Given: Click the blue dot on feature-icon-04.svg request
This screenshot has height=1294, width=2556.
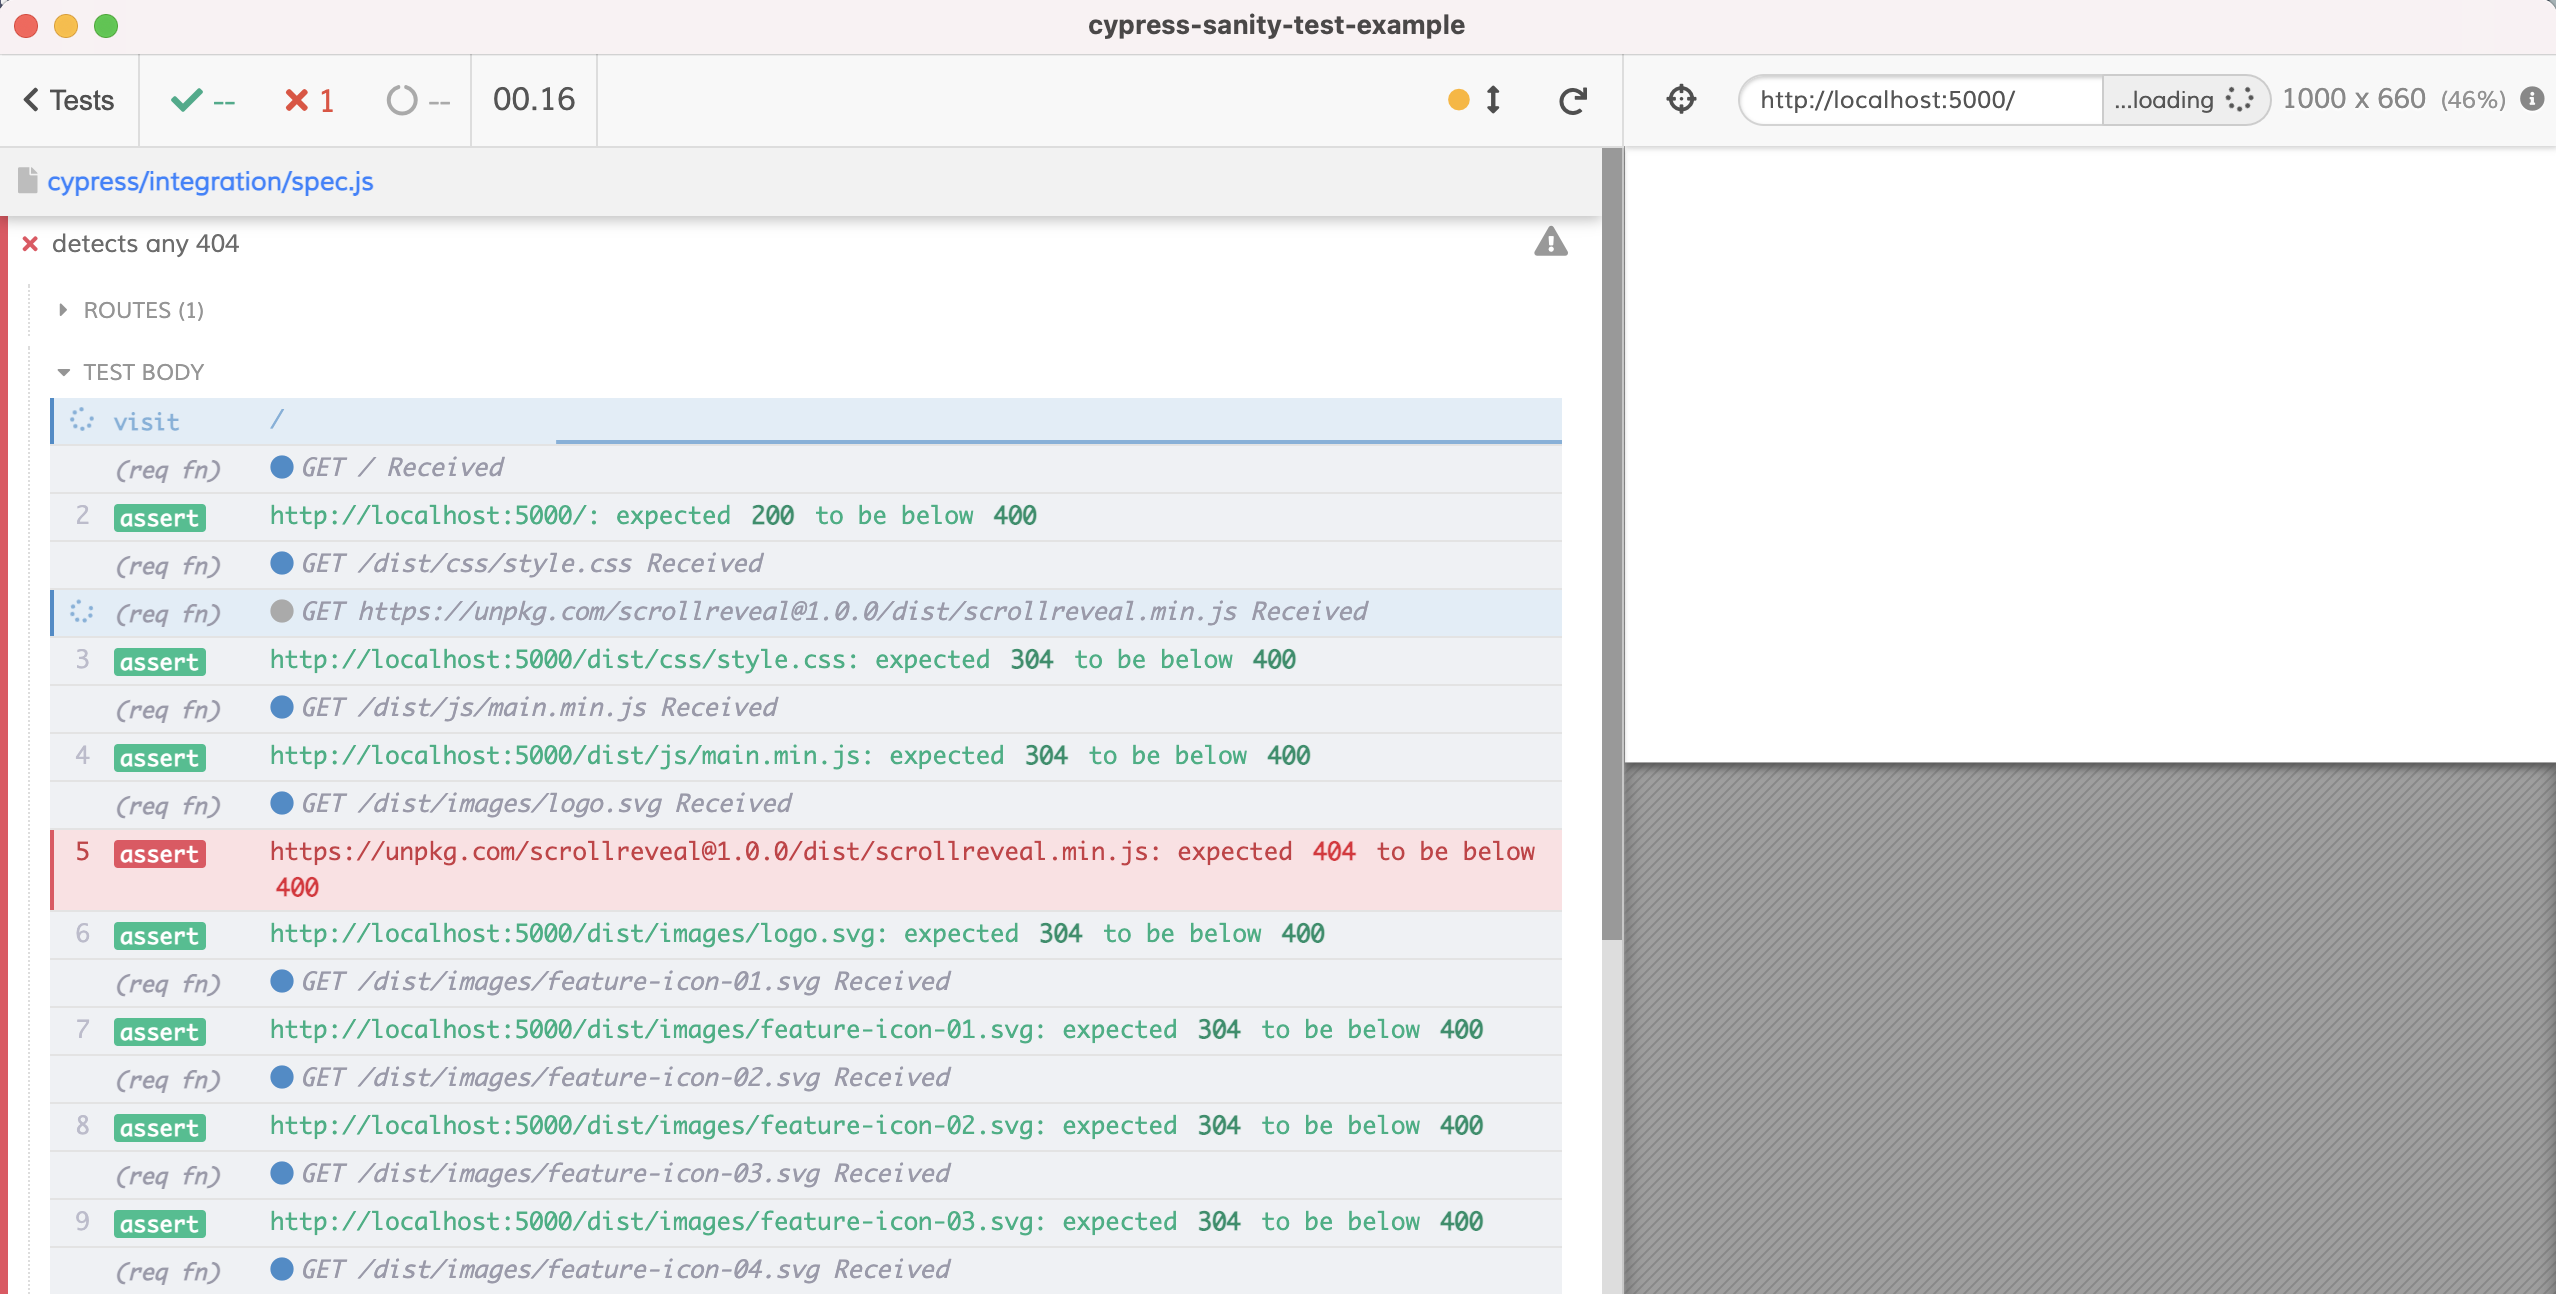Looking at the screenshot, I should 282,1269.
